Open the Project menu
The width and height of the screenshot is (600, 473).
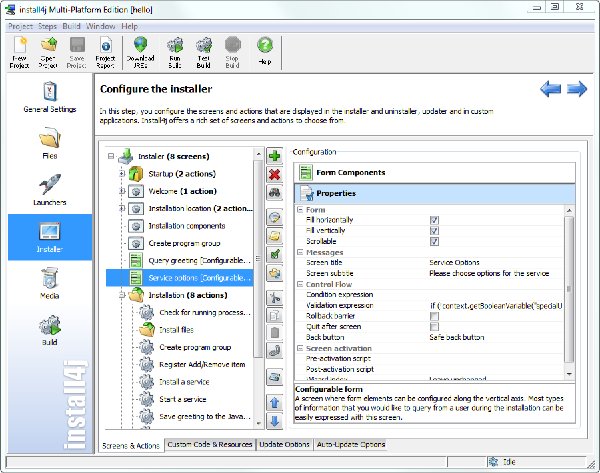point(21,26)
